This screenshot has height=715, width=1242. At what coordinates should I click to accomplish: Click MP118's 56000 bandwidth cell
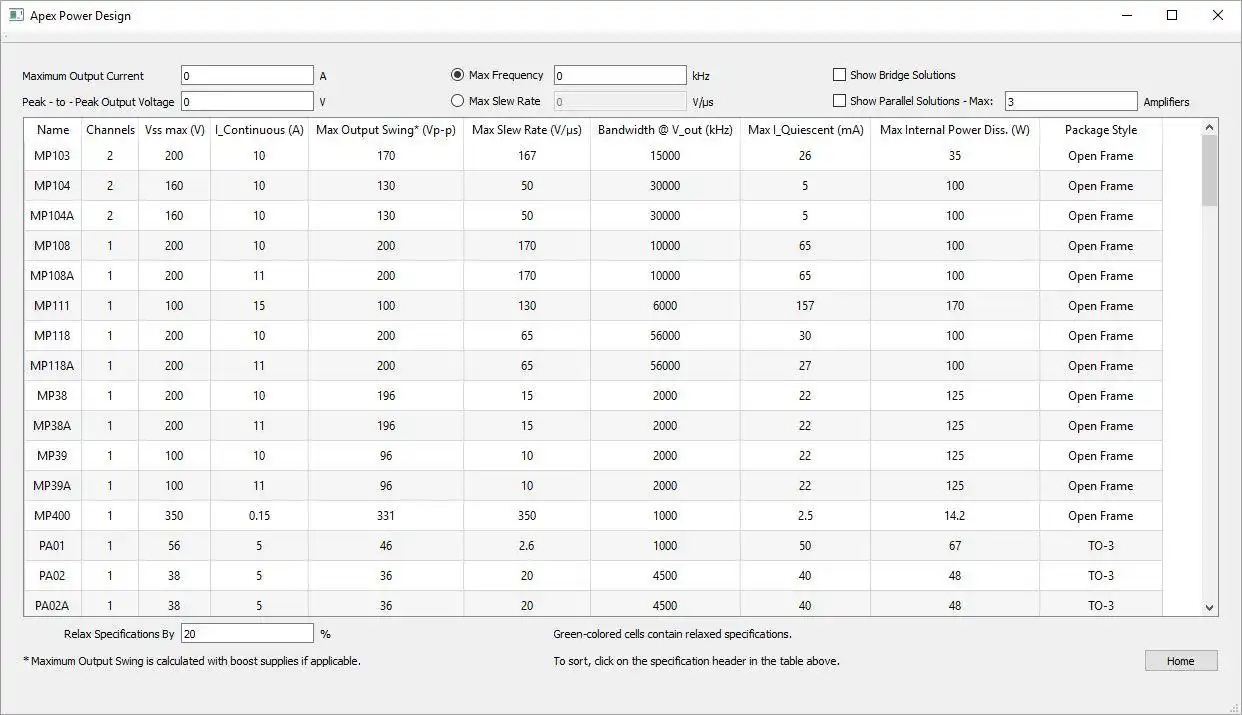(665, 336)
